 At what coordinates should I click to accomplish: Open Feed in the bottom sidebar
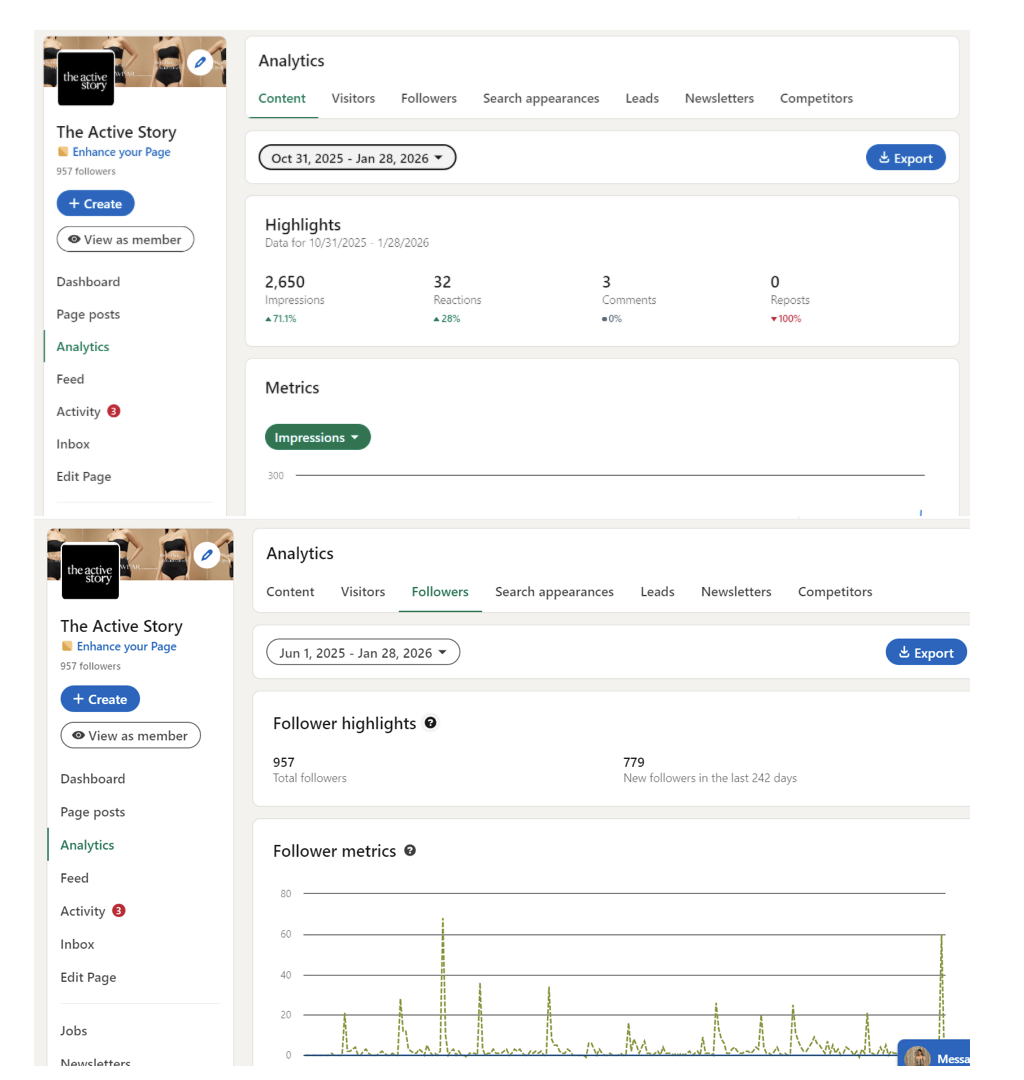pos(74,878)
